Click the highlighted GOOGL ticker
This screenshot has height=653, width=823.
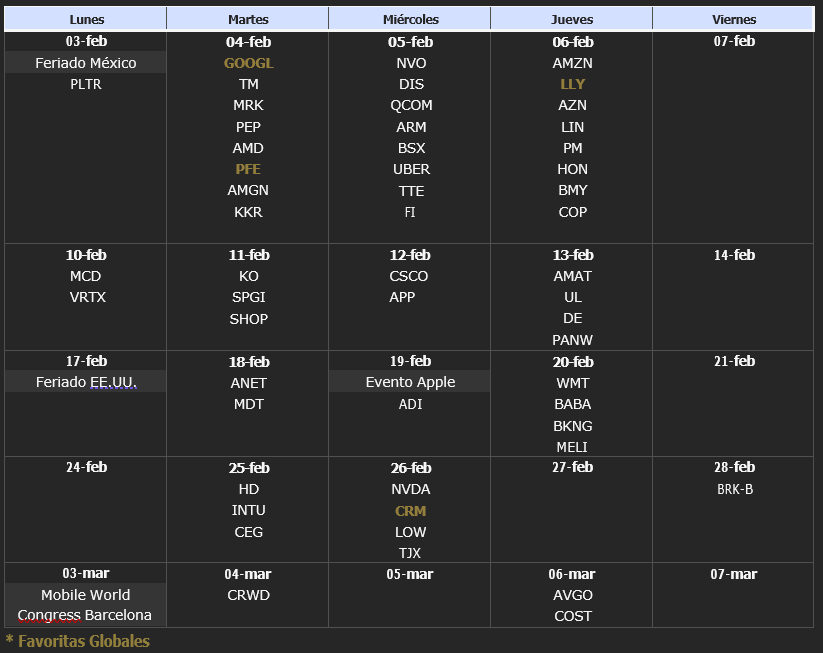click(248, 63)
